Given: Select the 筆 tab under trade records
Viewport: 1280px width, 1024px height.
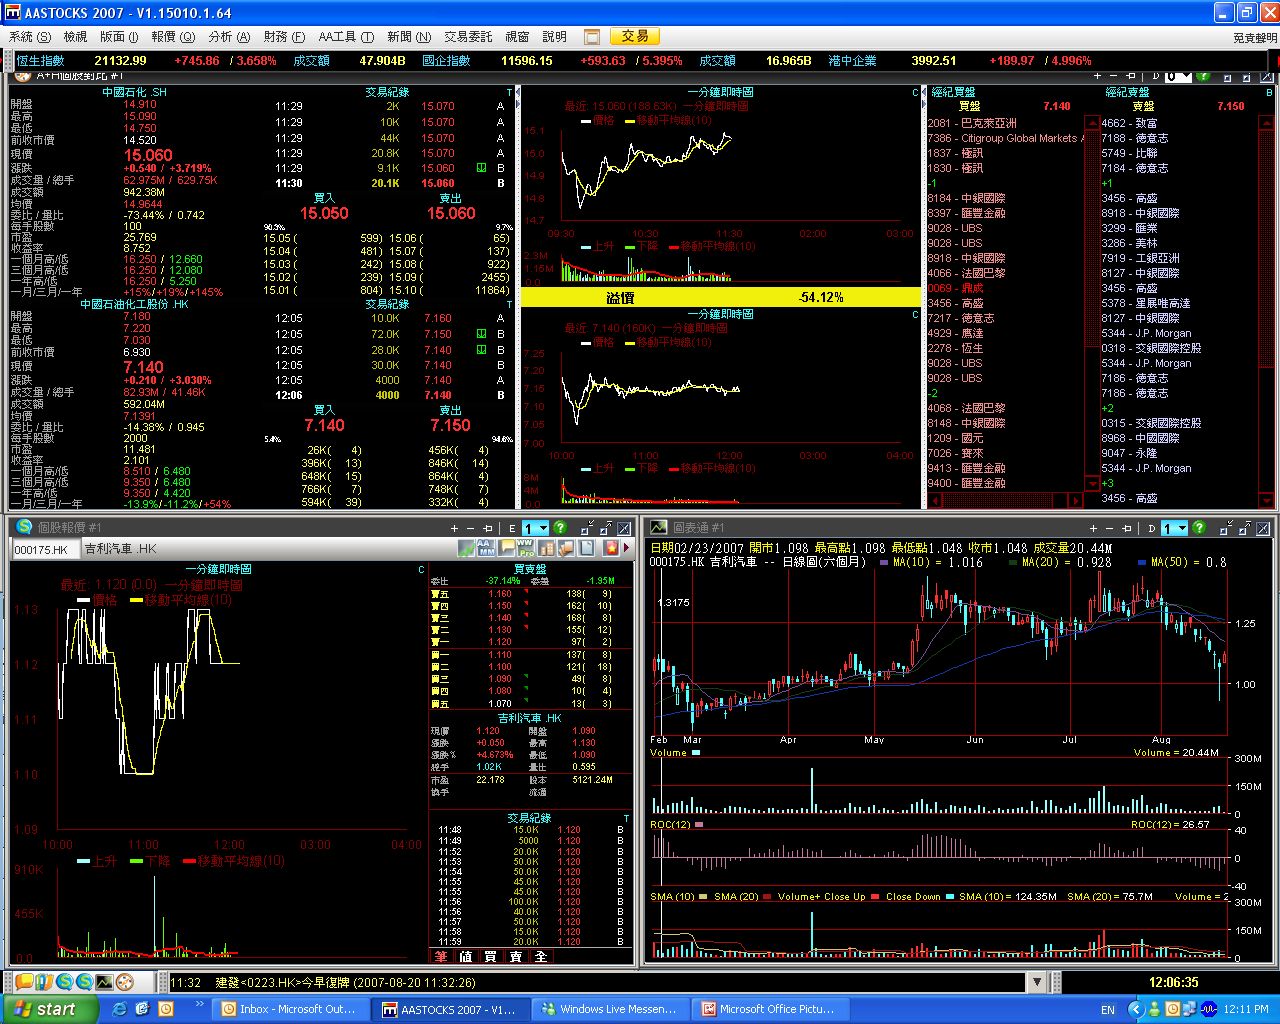Looking at the screenshot, I should coord(441,956).
